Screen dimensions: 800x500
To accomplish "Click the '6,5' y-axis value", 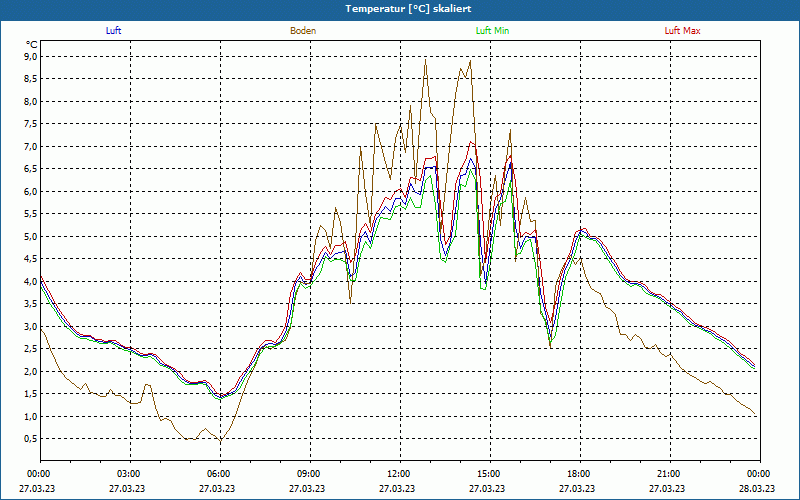I will click(31, 169).
